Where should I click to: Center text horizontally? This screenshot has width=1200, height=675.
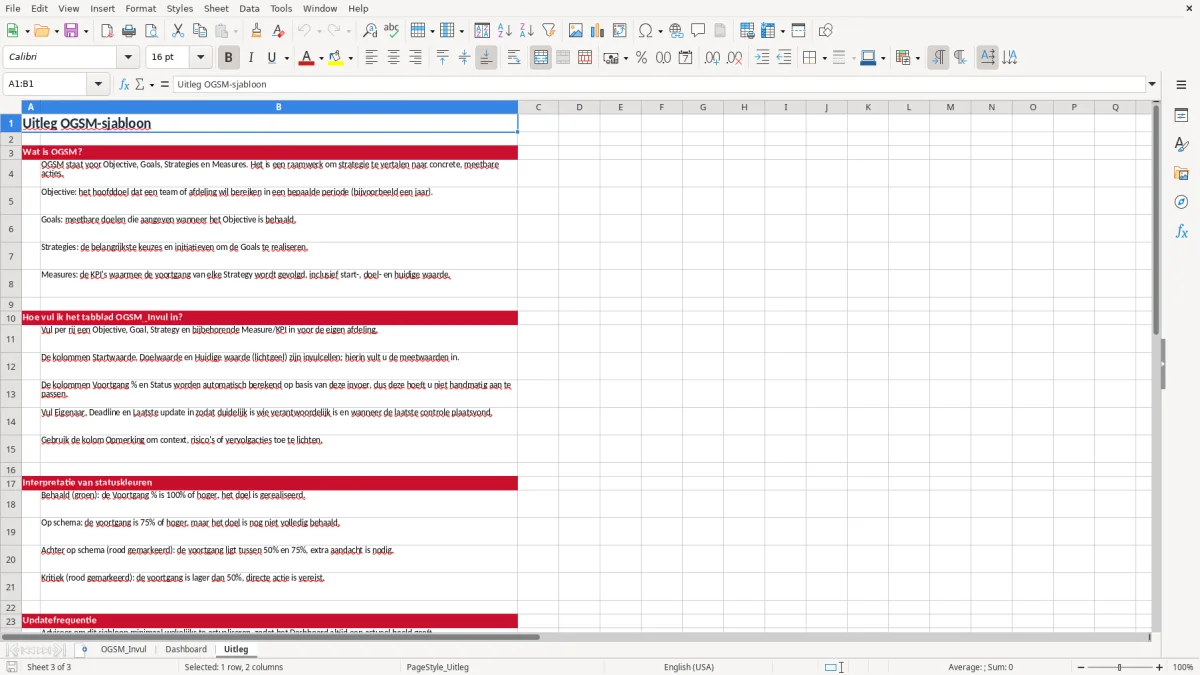pos(394,58)
